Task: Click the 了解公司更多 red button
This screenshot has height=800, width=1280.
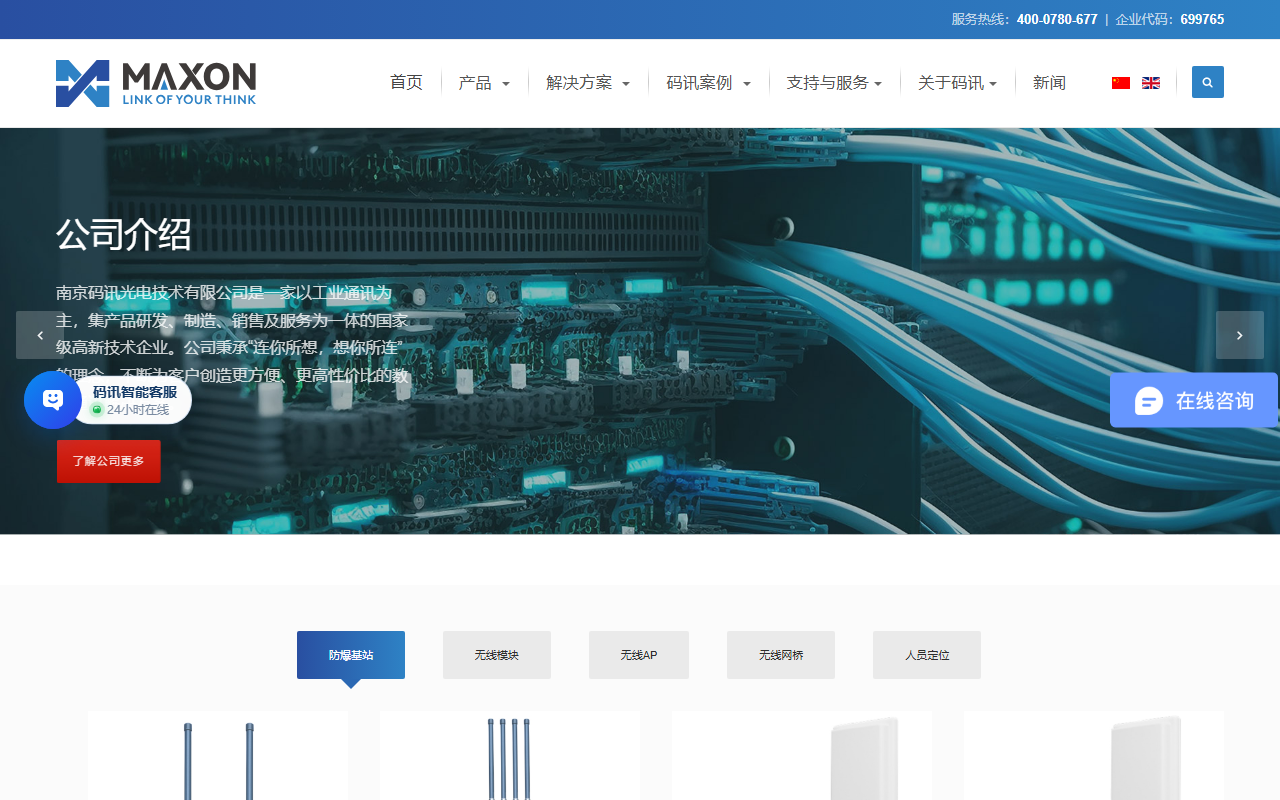Action: click(x=109, y=461)
